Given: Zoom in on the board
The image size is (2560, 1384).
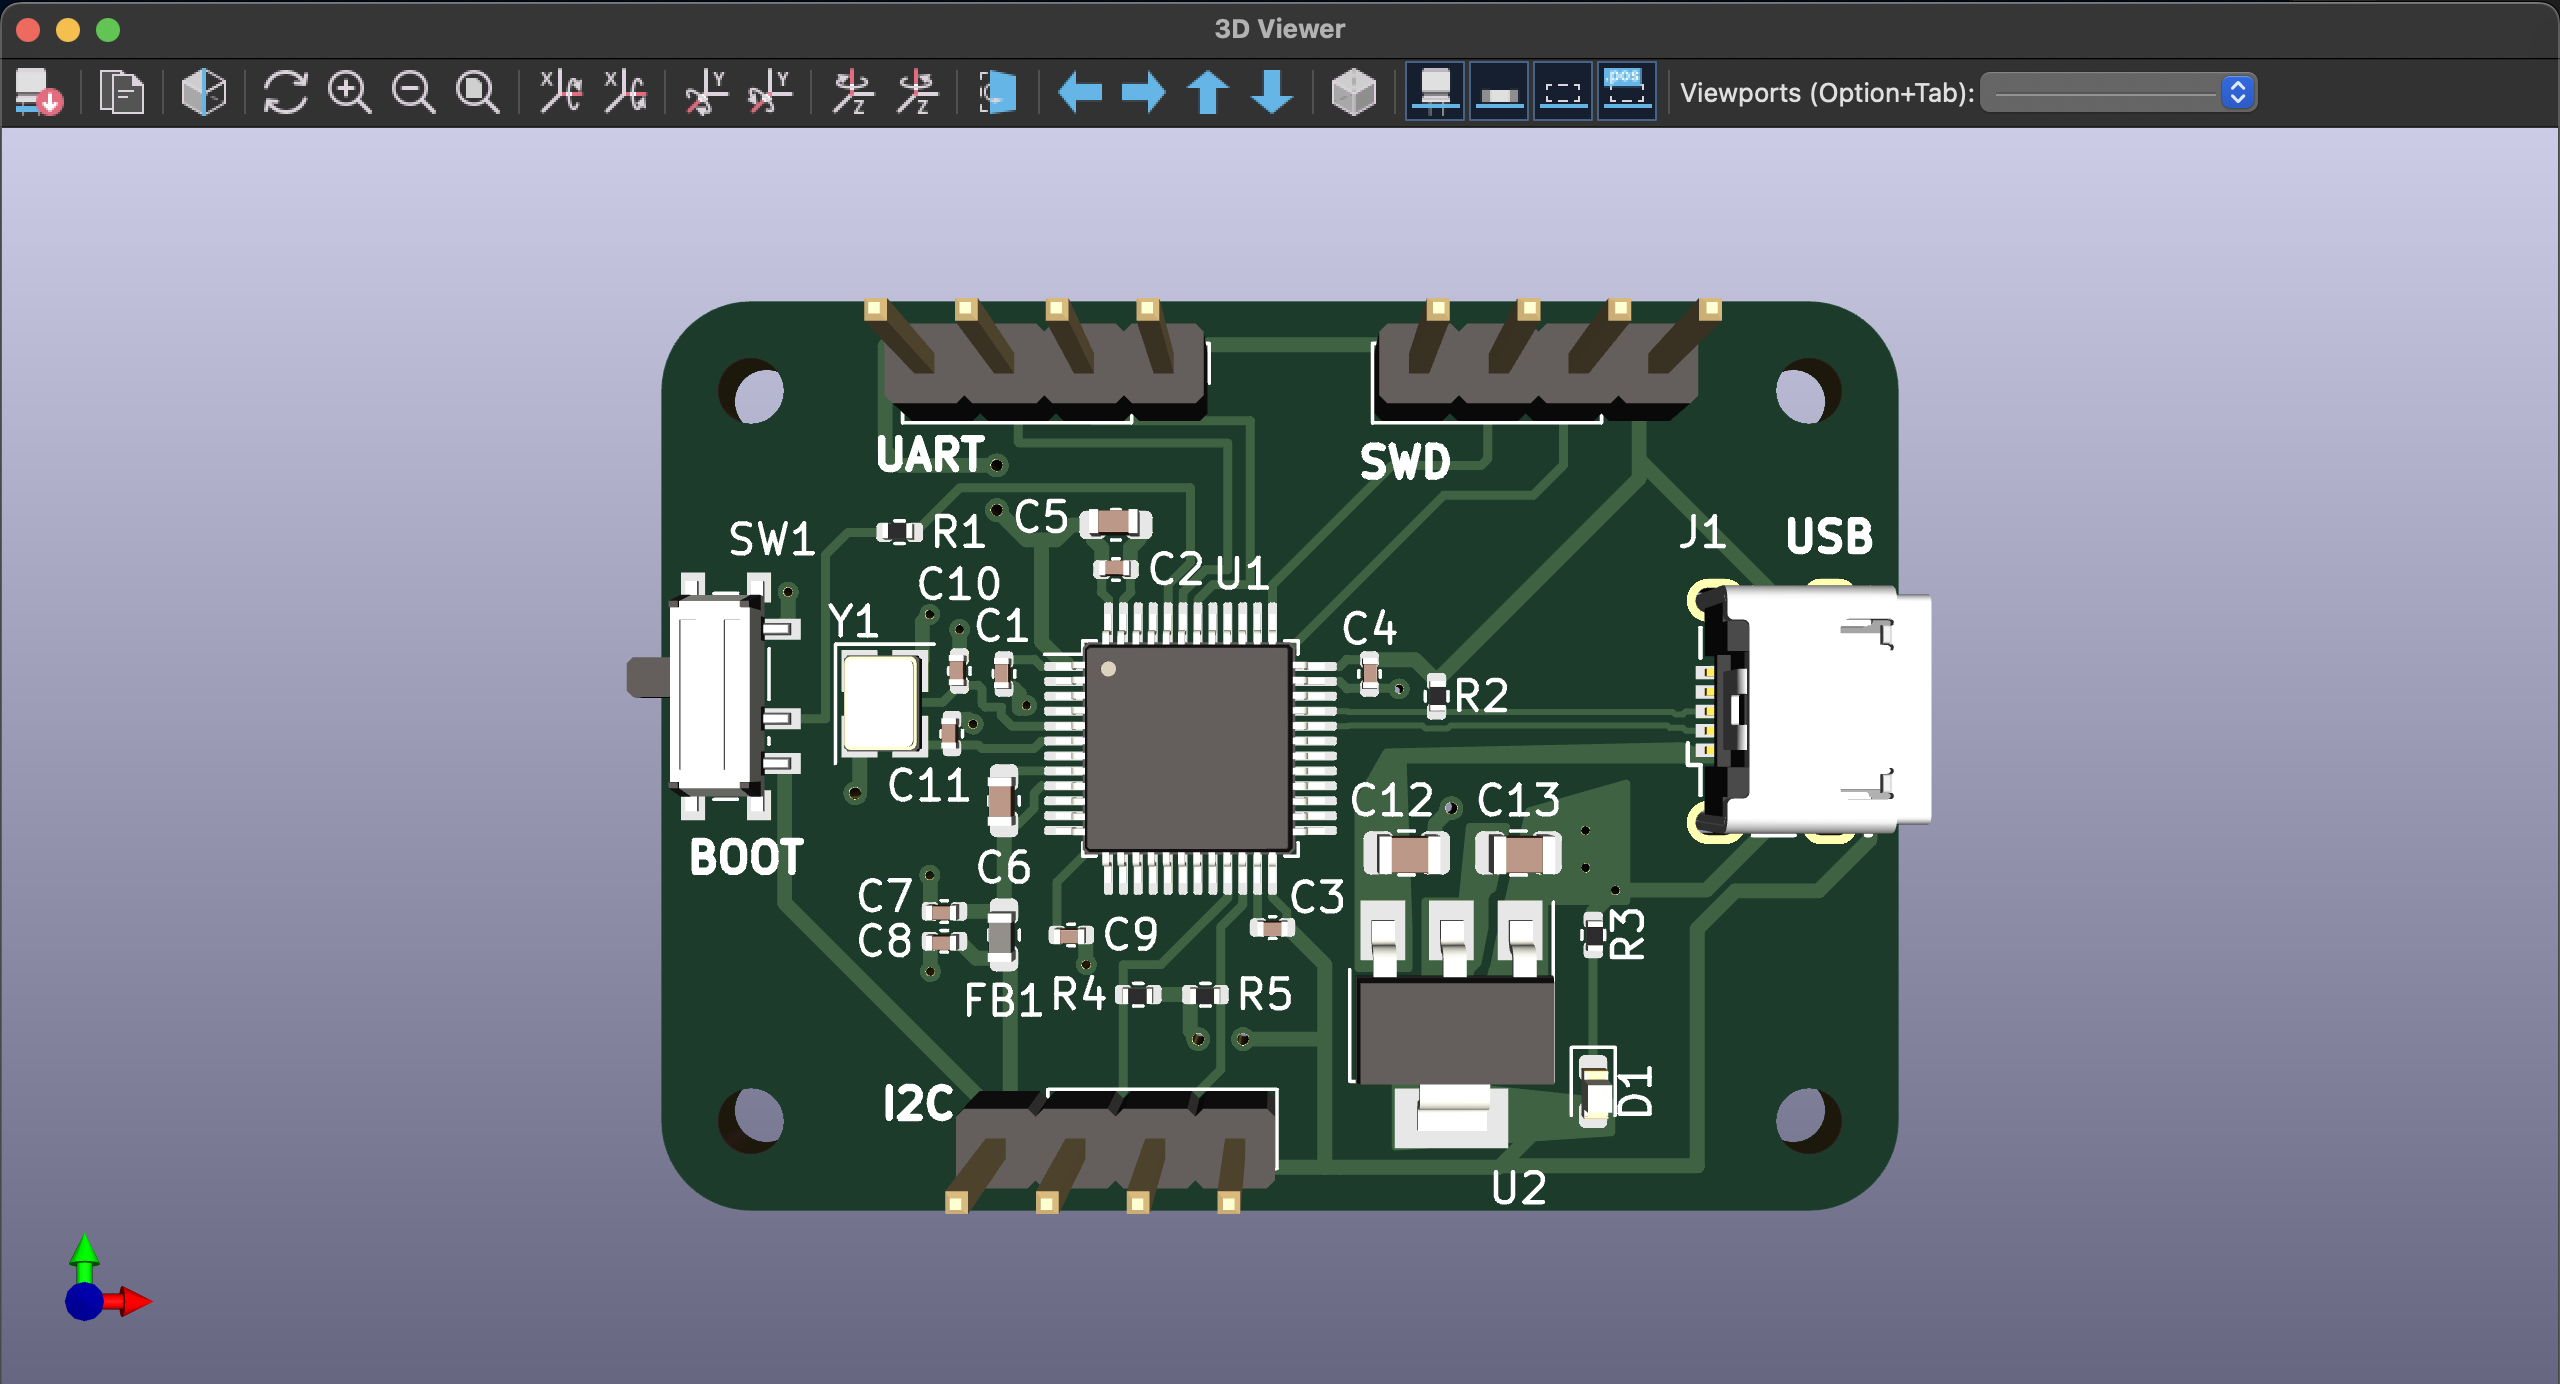Looking at the screenshot, I should (x=349, y=92).
